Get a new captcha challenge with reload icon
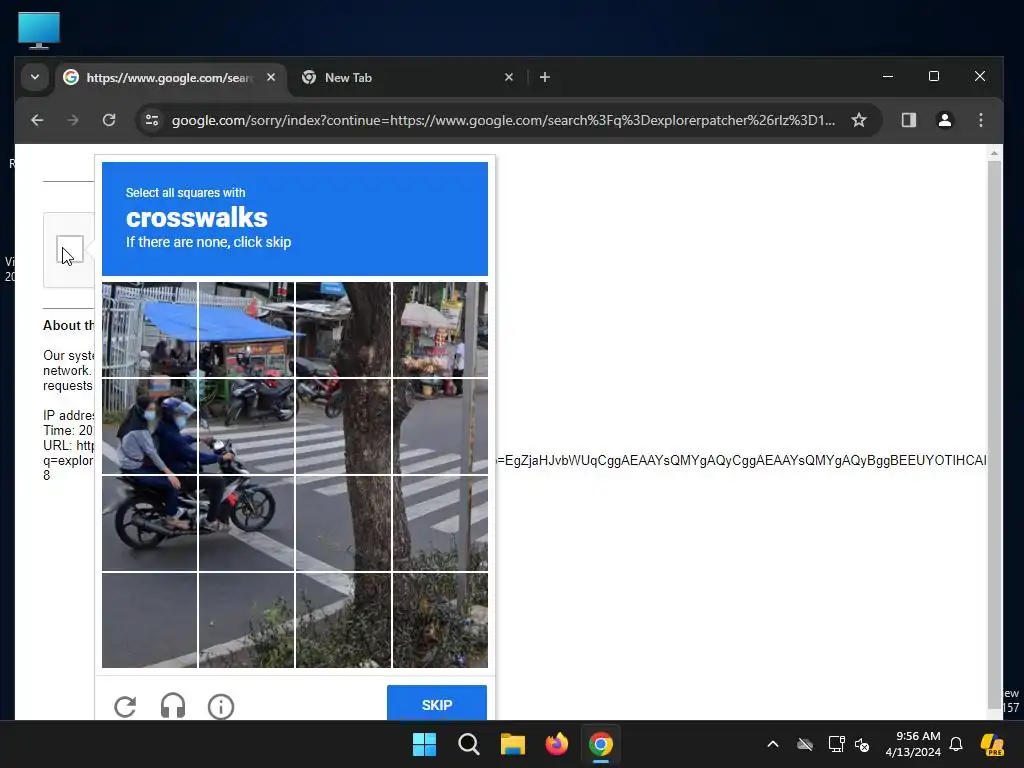This screenshot has width=1024, height=768. [125, 706]
